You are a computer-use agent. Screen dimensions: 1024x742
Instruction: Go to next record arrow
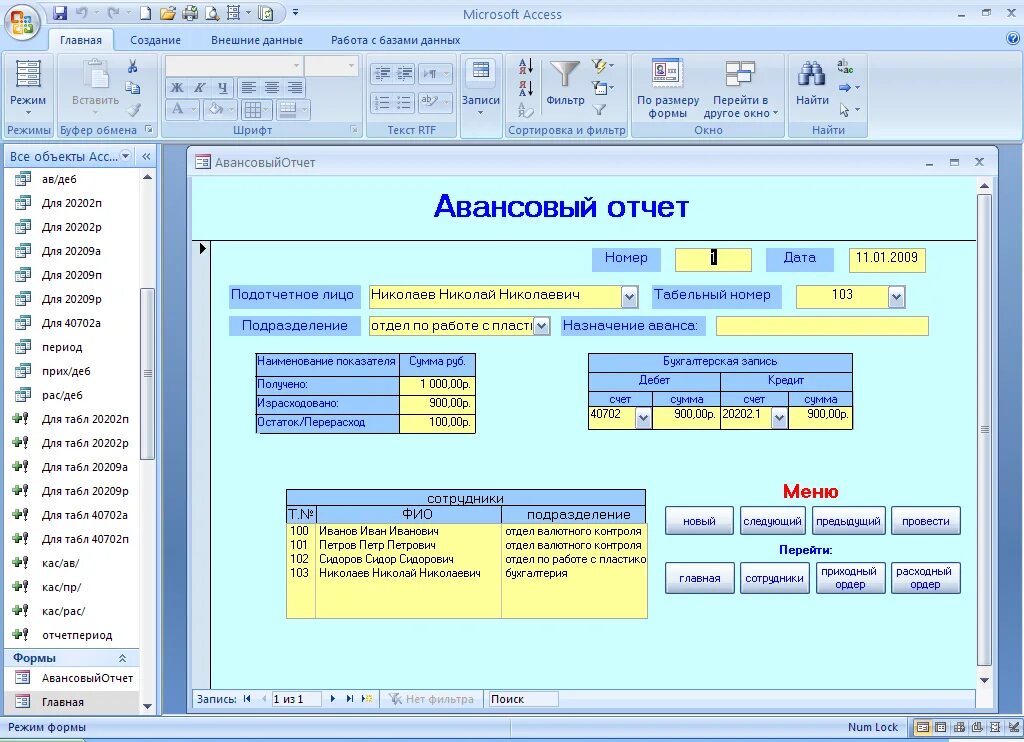[x=332, y=699]
